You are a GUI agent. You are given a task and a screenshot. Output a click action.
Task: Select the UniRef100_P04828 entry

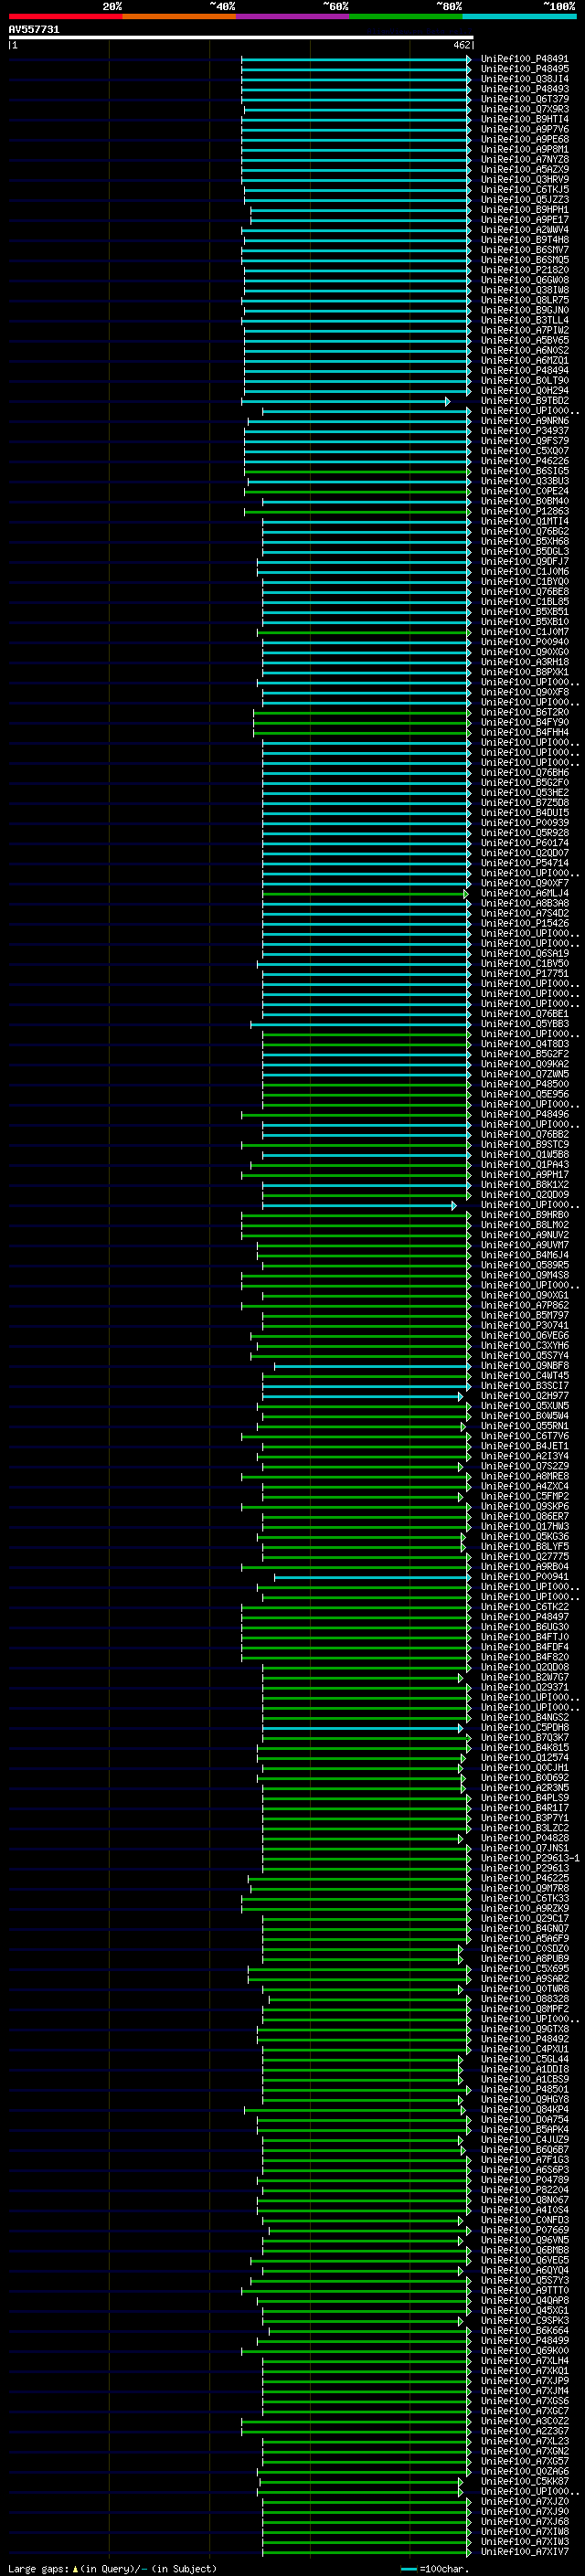(524, 1837)
